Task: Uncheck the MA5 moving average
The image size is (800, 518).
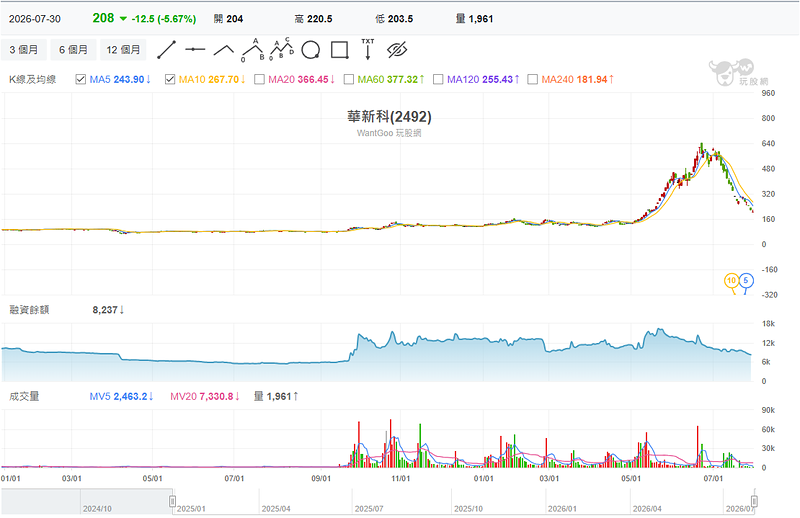Action: coord(80,79)
